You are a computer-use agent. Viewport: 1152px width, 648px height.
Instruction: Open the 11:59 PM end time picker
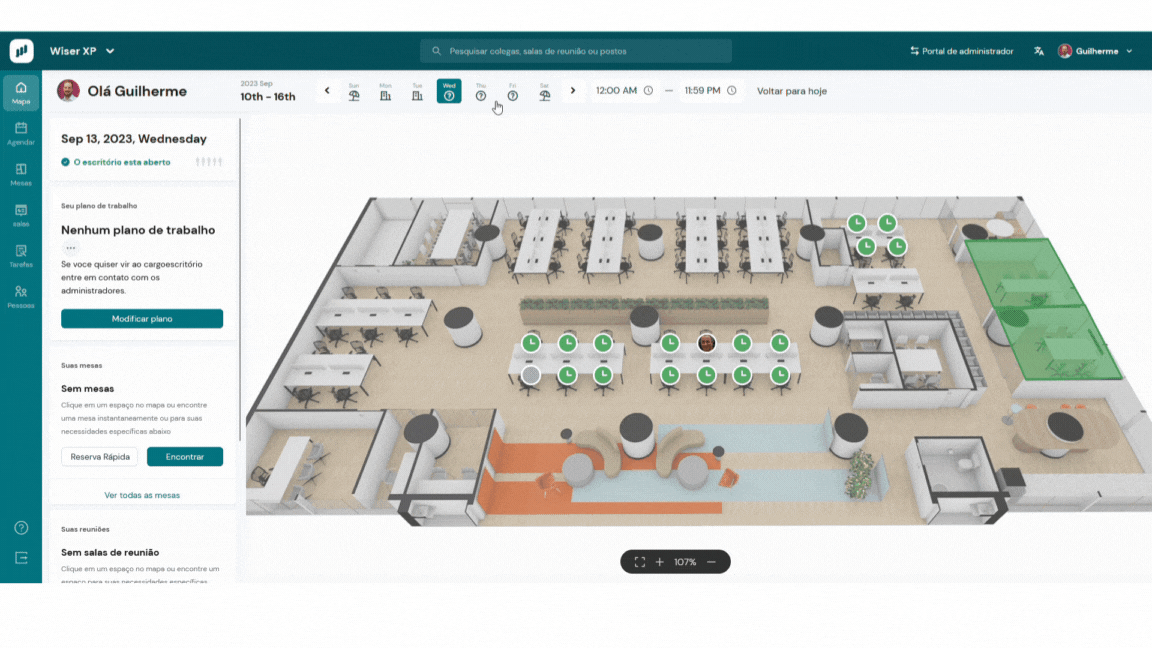tap(710, 91)
